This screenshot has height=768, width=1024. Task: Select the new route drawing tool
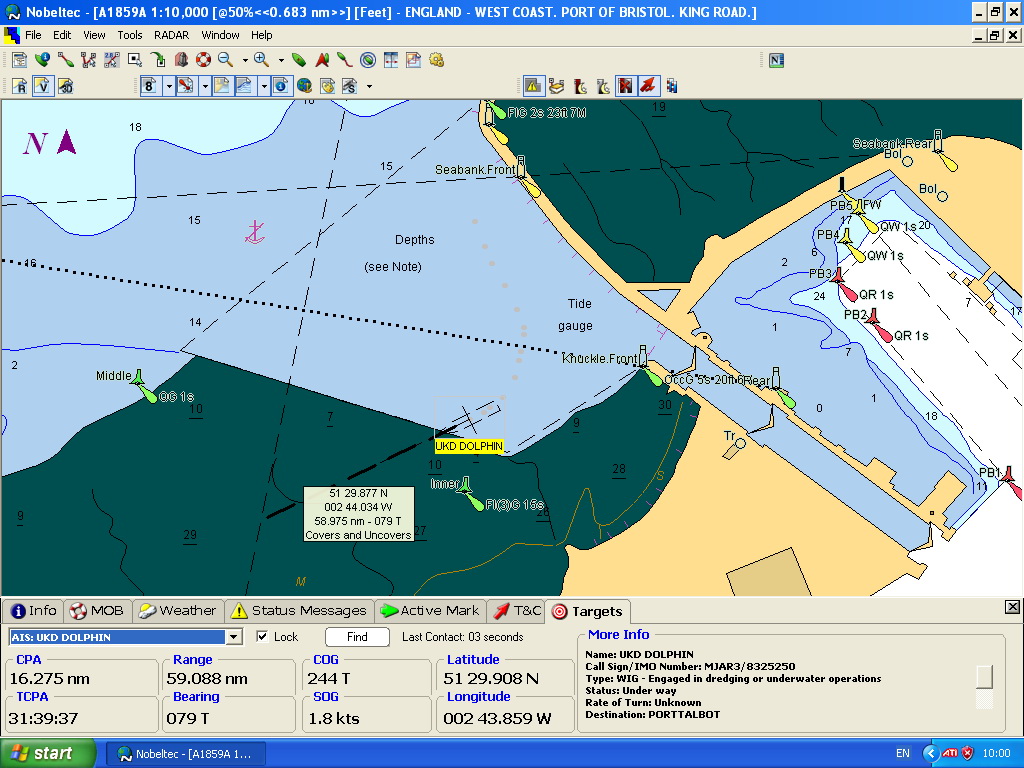click(x=65, y=60)
